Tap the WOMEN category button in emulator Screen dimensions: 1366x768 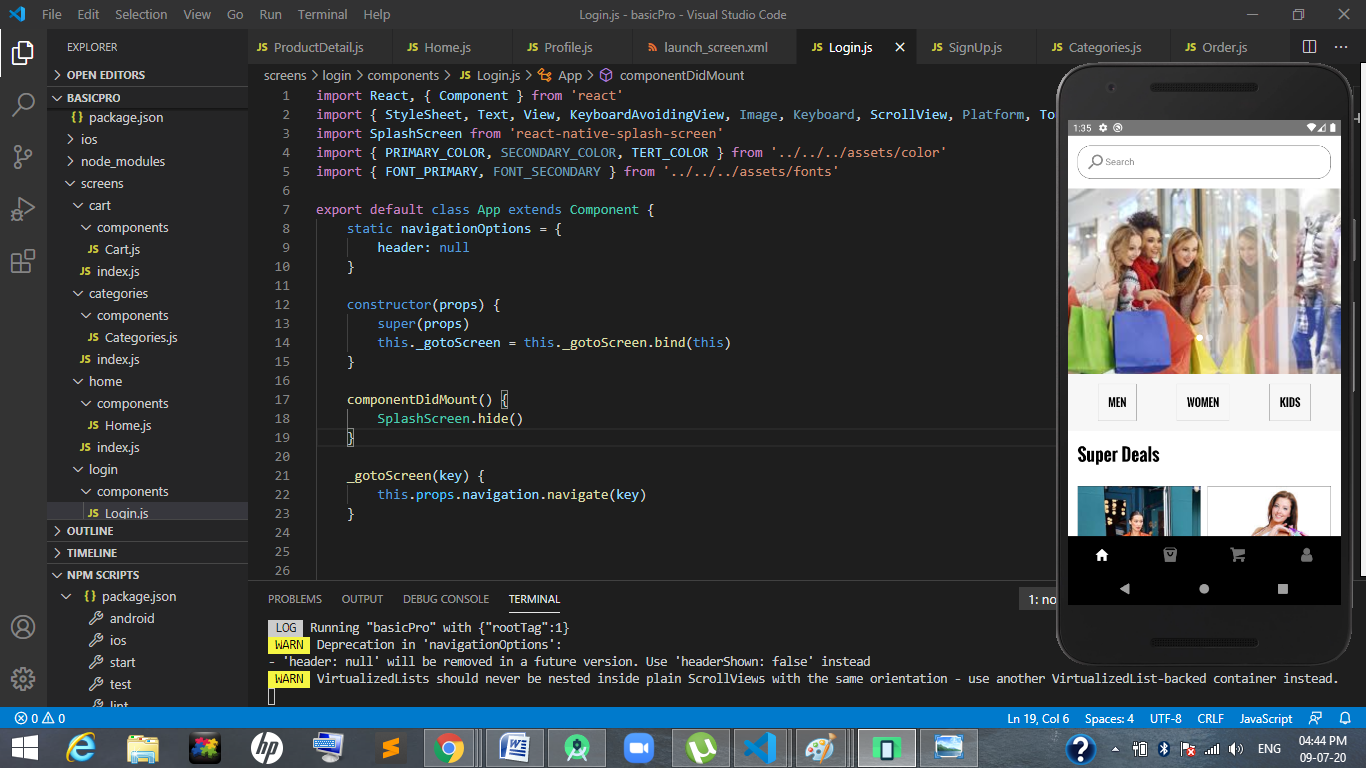(x=1202, y=402)
